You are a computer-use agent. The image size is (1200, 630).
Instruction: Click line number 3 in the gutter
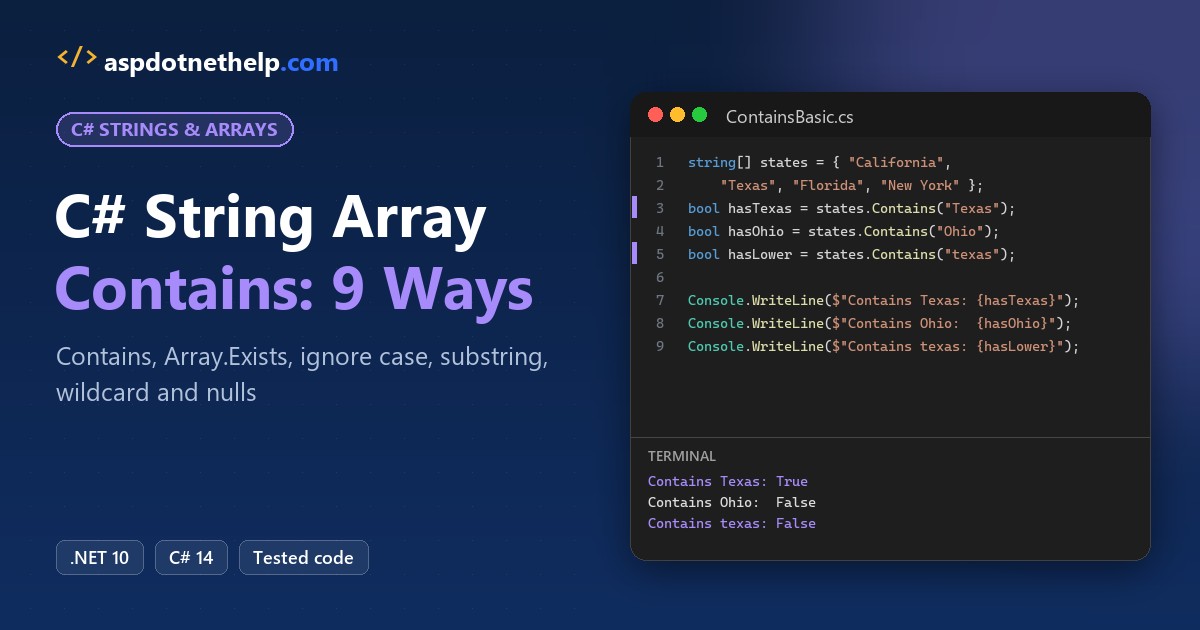point(659,208)
